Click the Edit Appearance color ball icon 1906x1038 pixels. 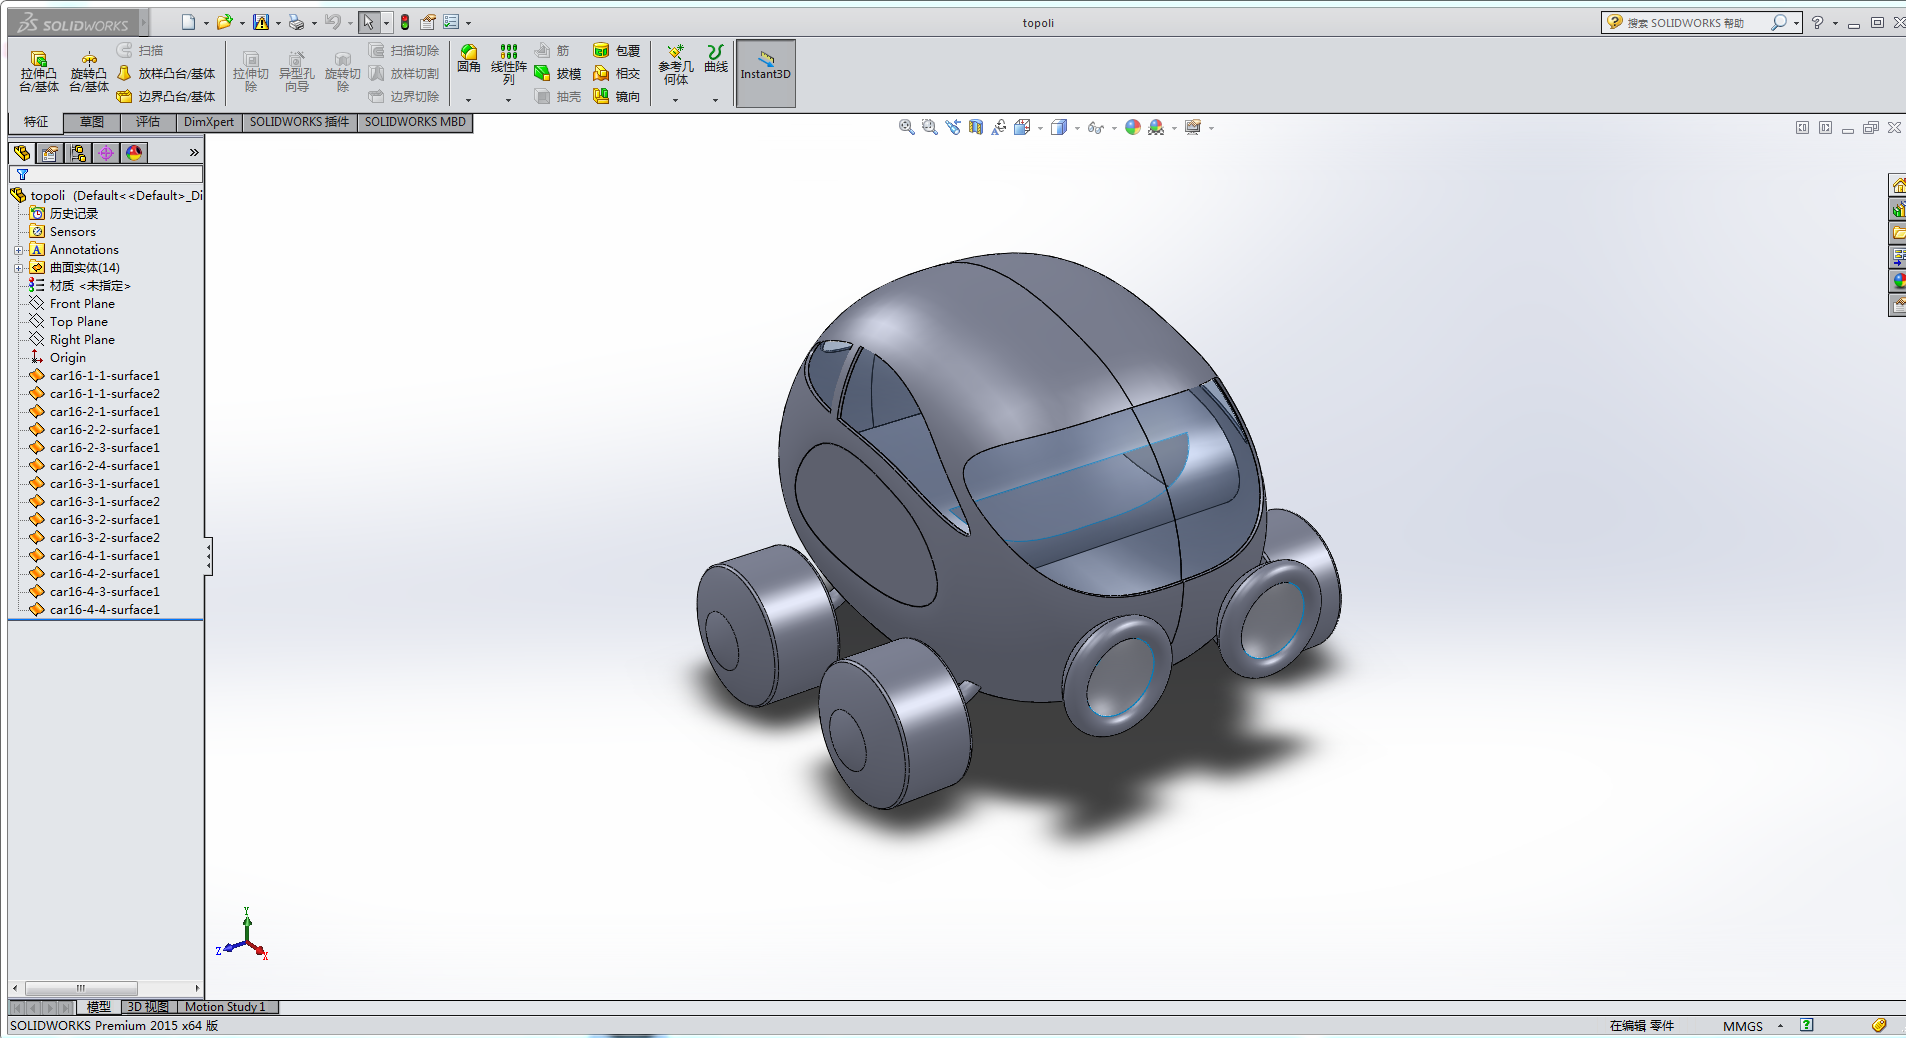pyautogui.click(x=1132, y=127)
